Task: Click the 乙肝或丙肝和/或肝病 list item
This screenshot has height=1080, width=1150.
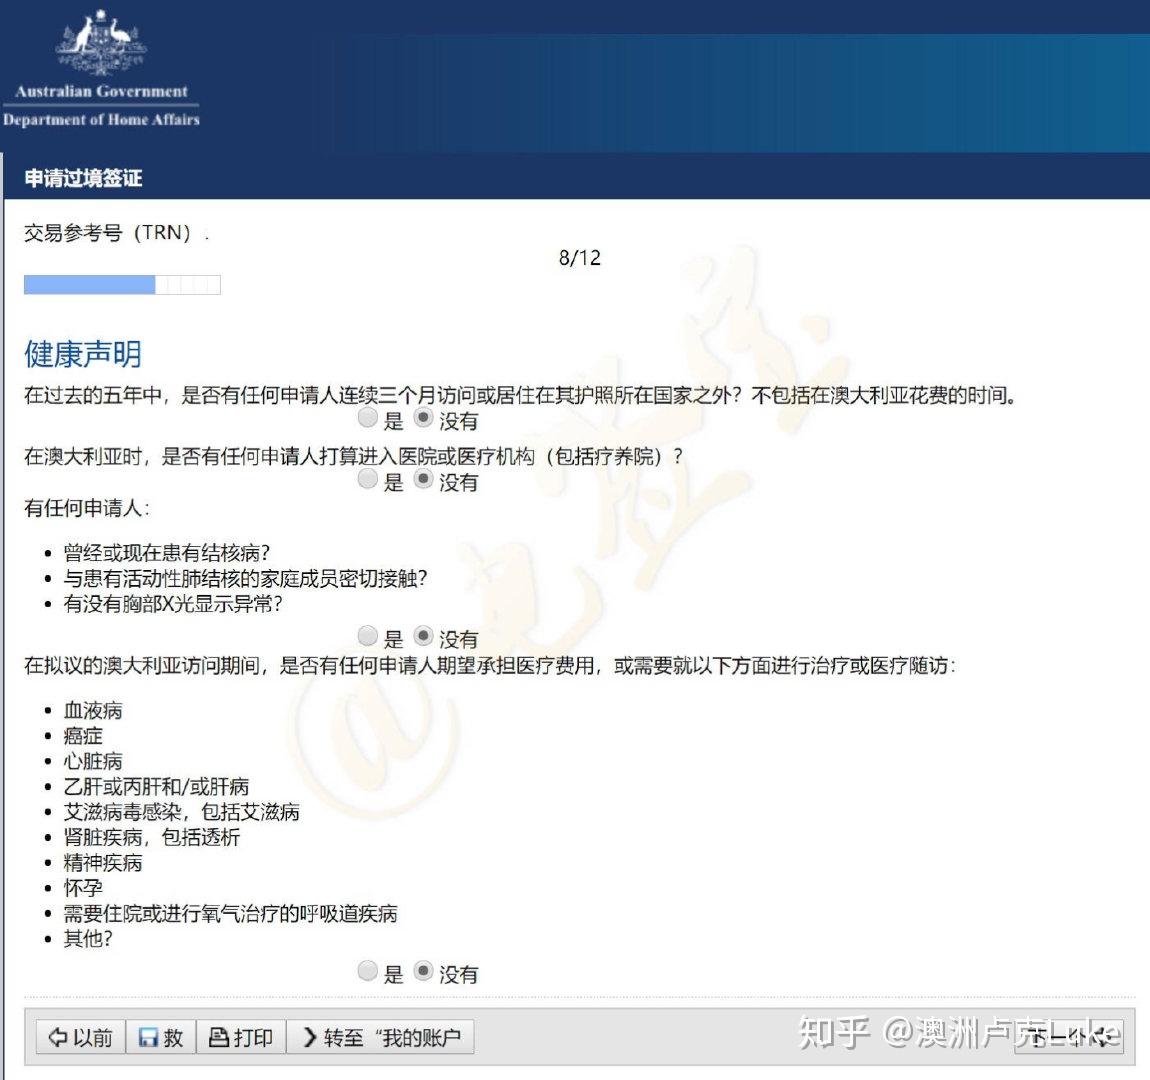Action: pos(156,786)
